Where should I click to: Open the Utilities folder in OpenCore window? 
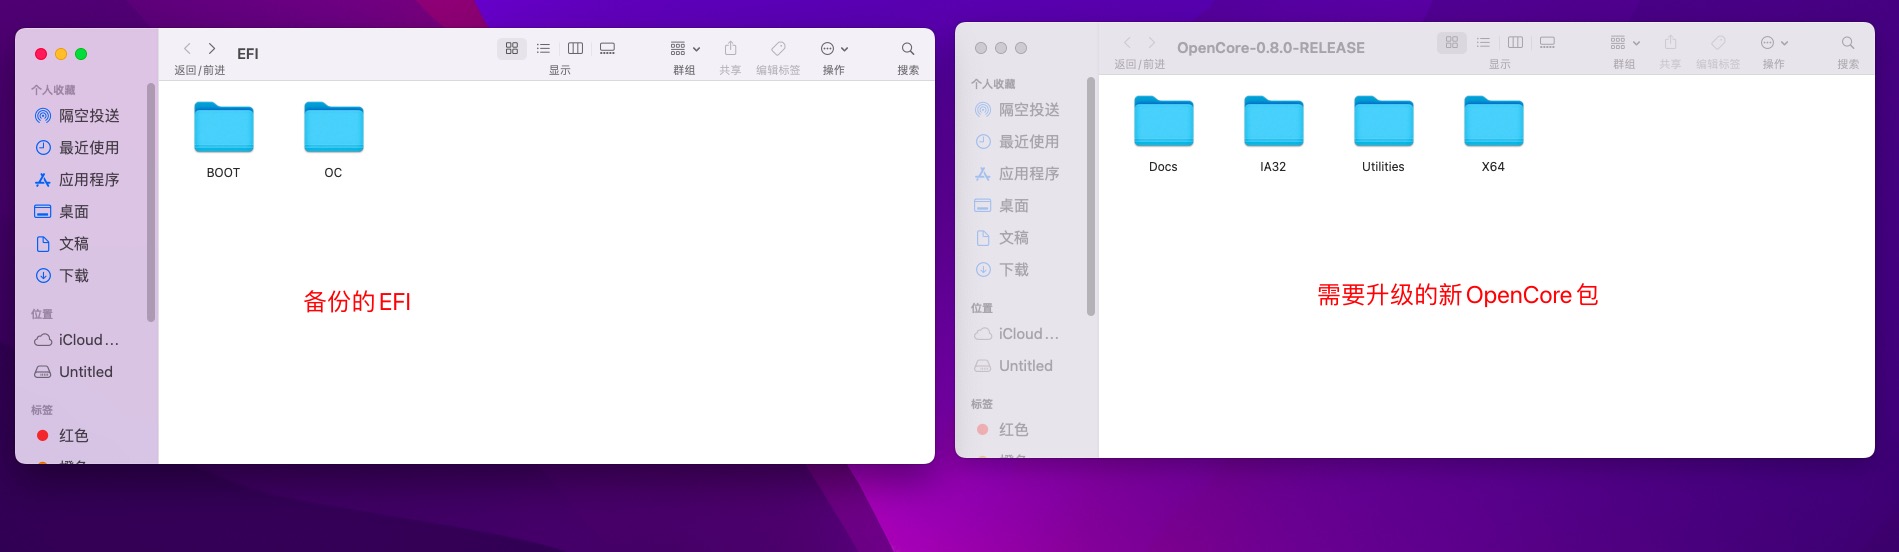(x=1383, y=122)
